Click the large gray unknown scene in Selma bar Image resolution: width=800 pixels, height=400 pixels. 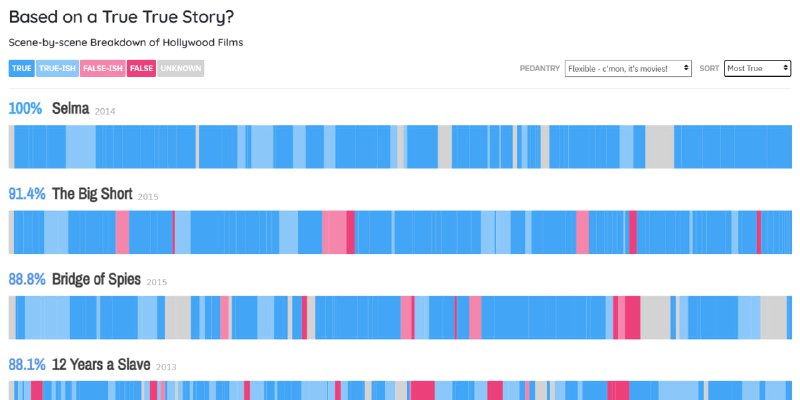(660, 147)
